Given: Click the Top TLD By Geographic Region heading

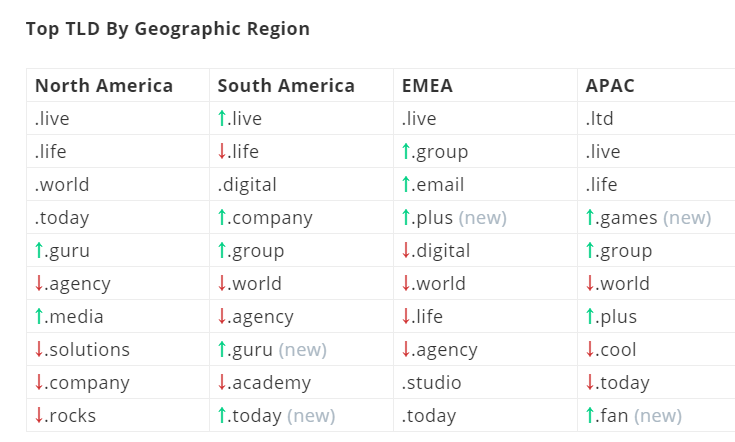Looking at the screenshot, I should (168, 29).
